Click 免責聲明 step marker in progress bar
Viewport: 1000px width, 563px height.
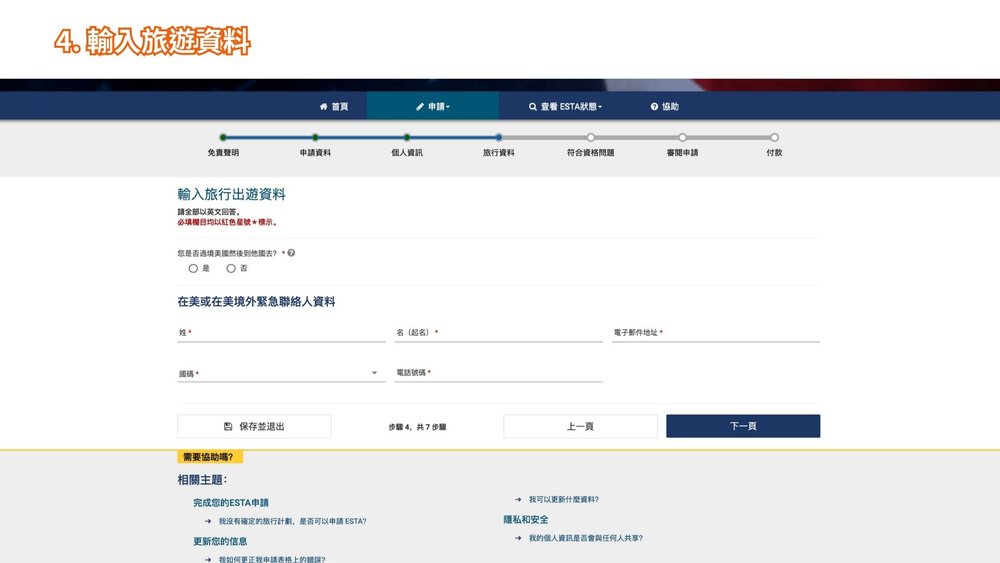223,137
